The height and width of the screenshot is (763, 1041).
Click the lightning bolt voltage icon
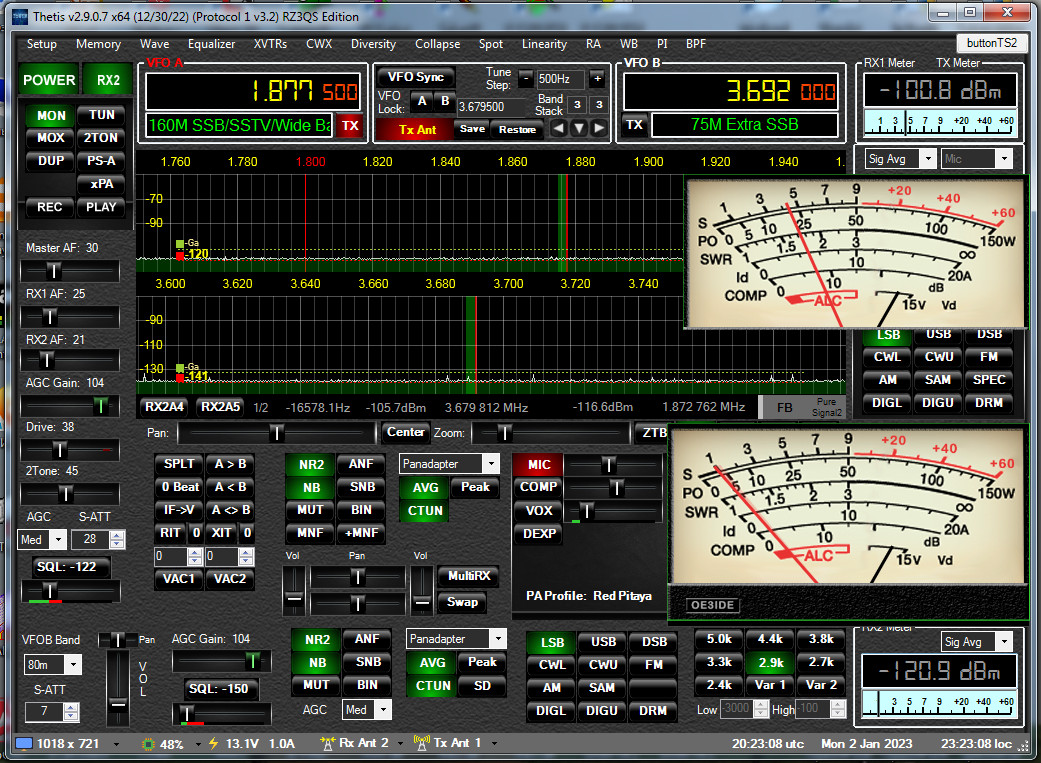pyautogui.click(x=214, y=743)
